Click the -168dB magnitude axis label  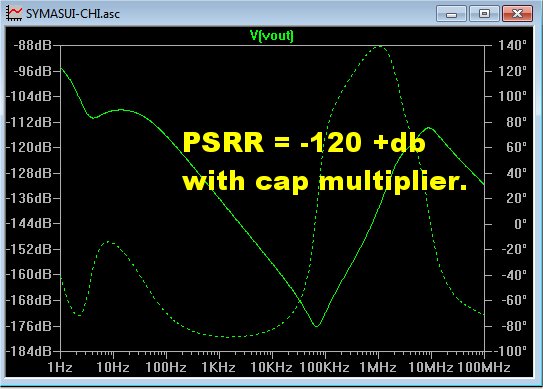(x=29, y=300)
